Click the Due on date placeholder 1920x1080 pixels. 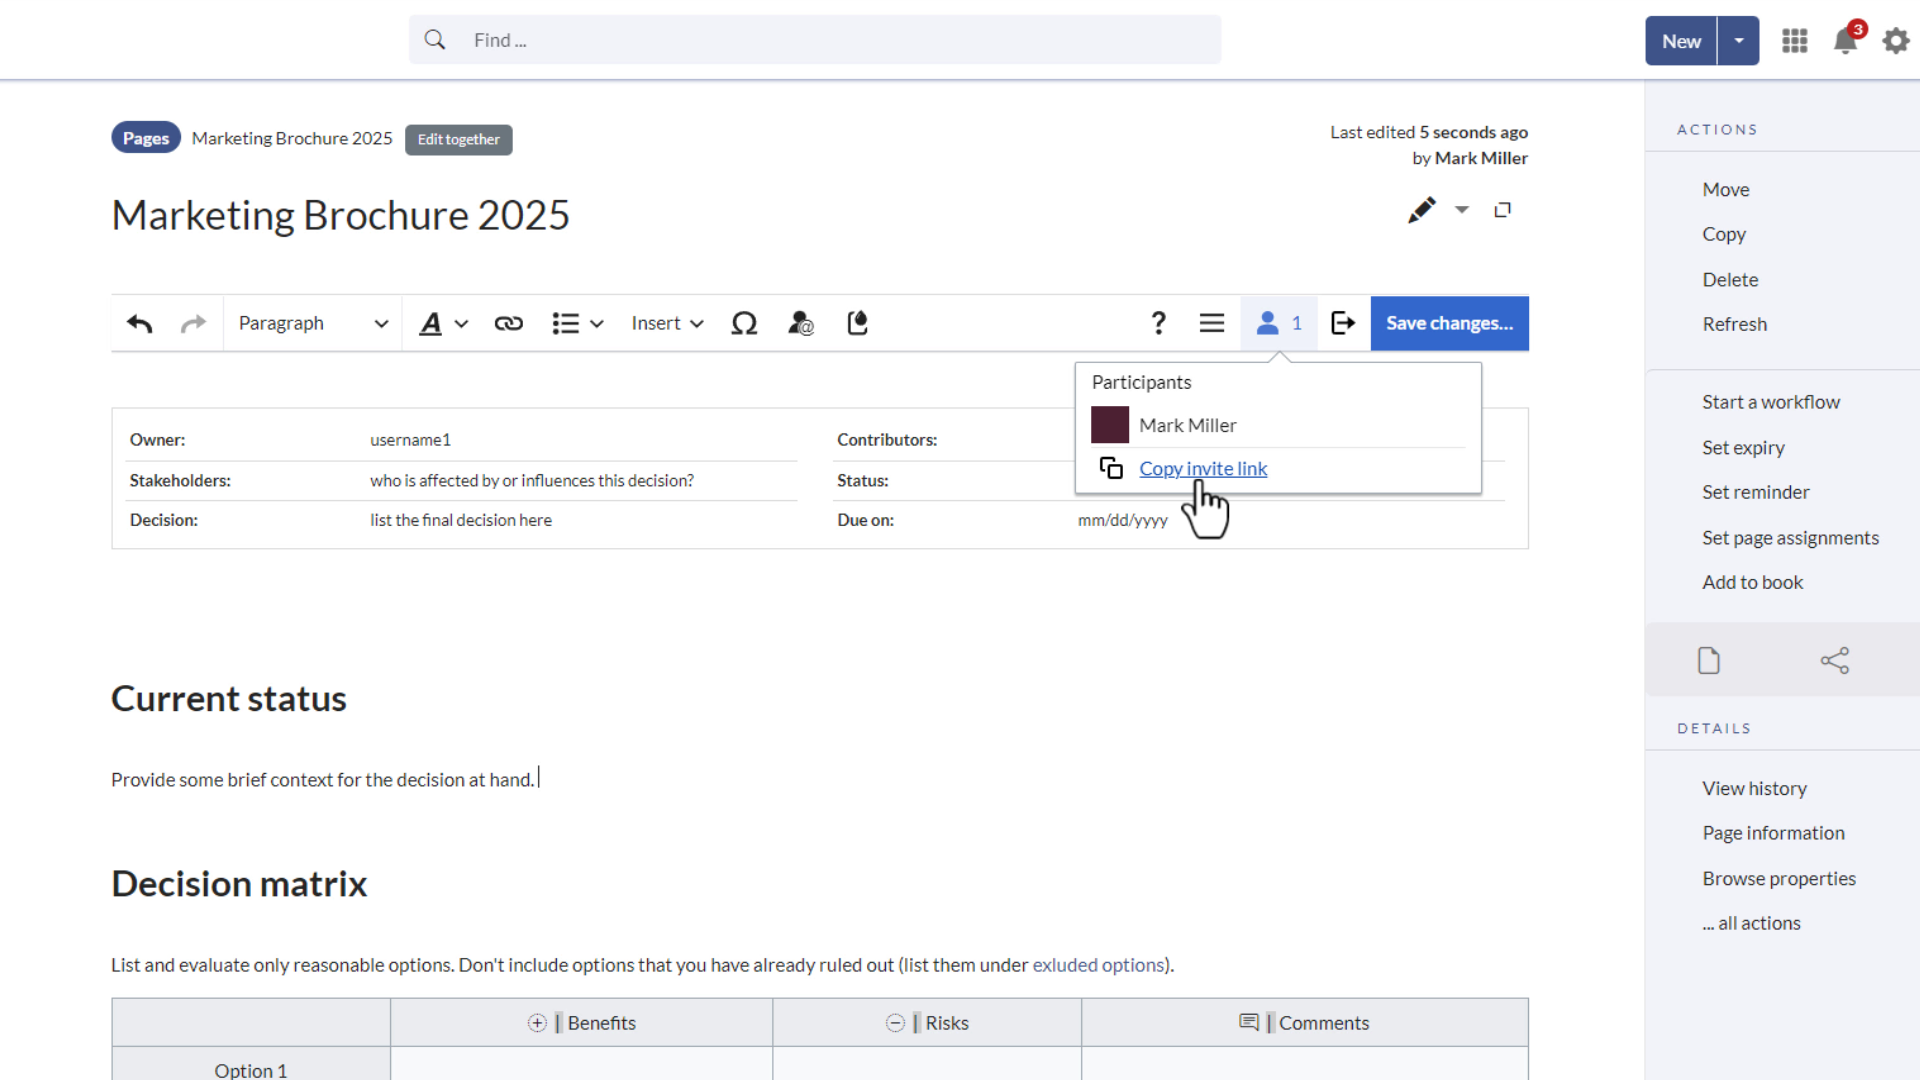(x=1122, y=520)
